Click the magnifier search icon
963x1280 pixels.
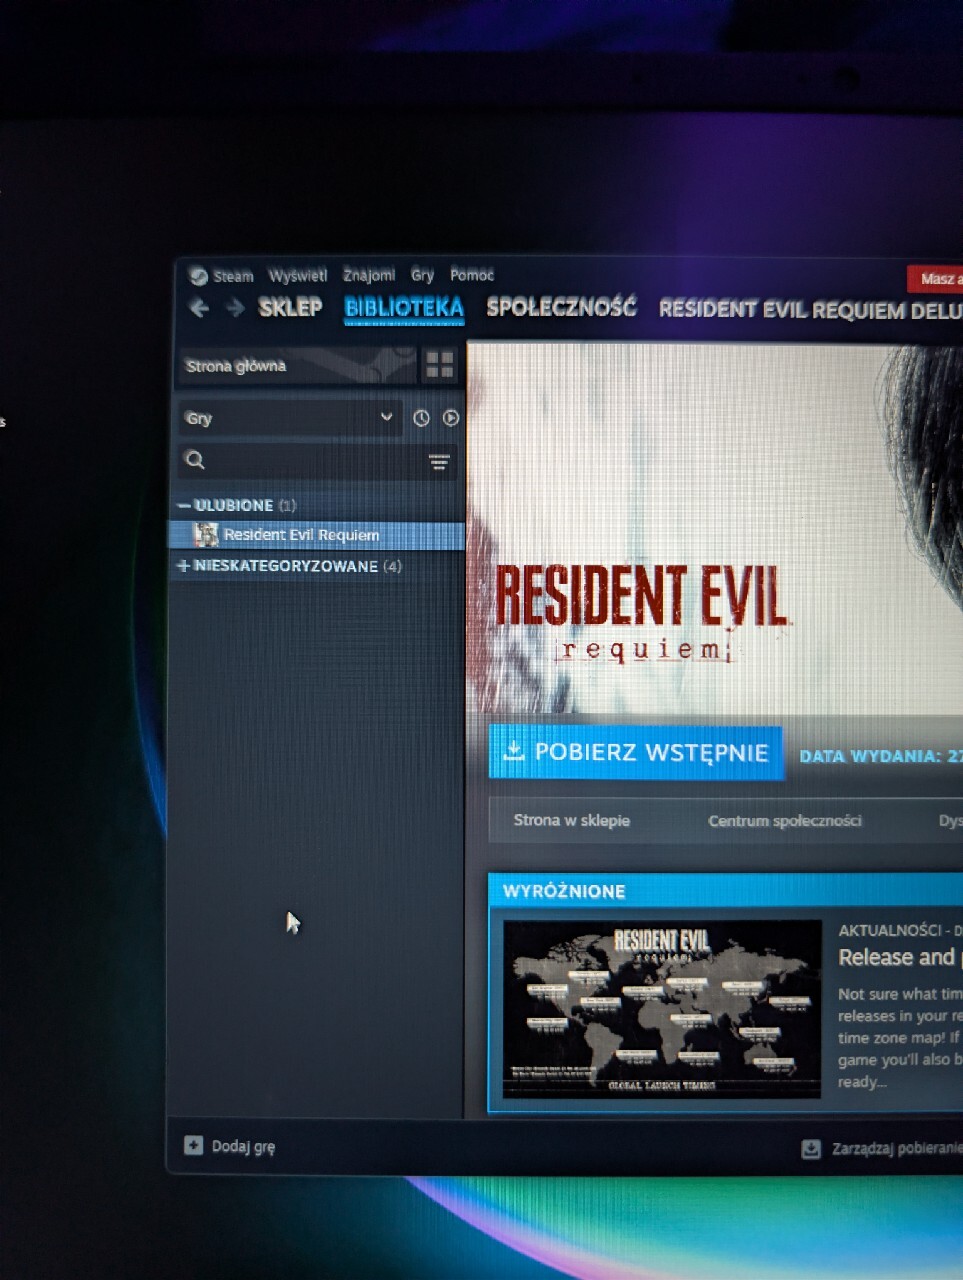[x=196, y=460]
